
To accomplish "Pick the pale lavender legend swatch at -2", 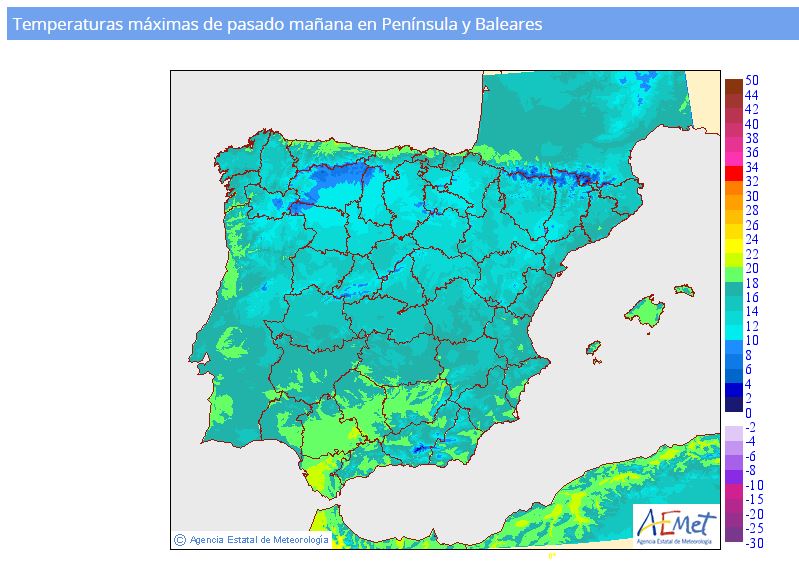I will pos(733,432).
